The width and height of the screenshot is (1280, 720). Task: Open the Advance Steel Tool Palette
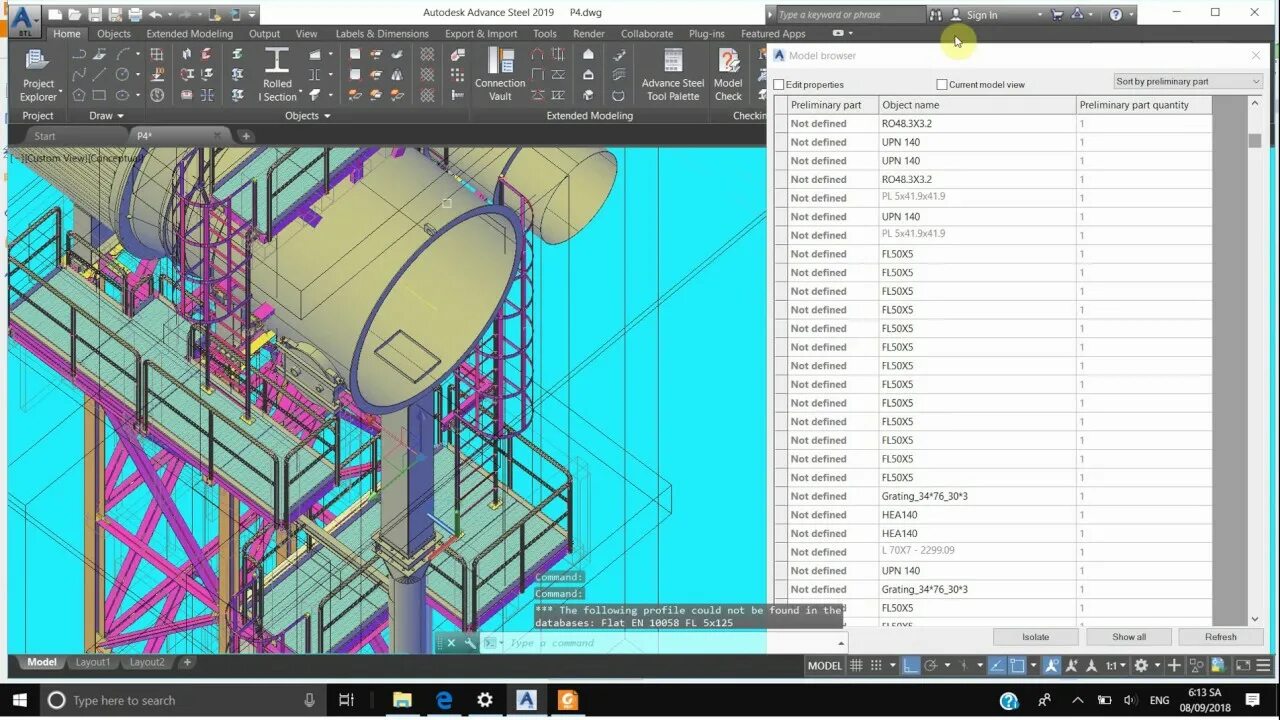point(673,74)
